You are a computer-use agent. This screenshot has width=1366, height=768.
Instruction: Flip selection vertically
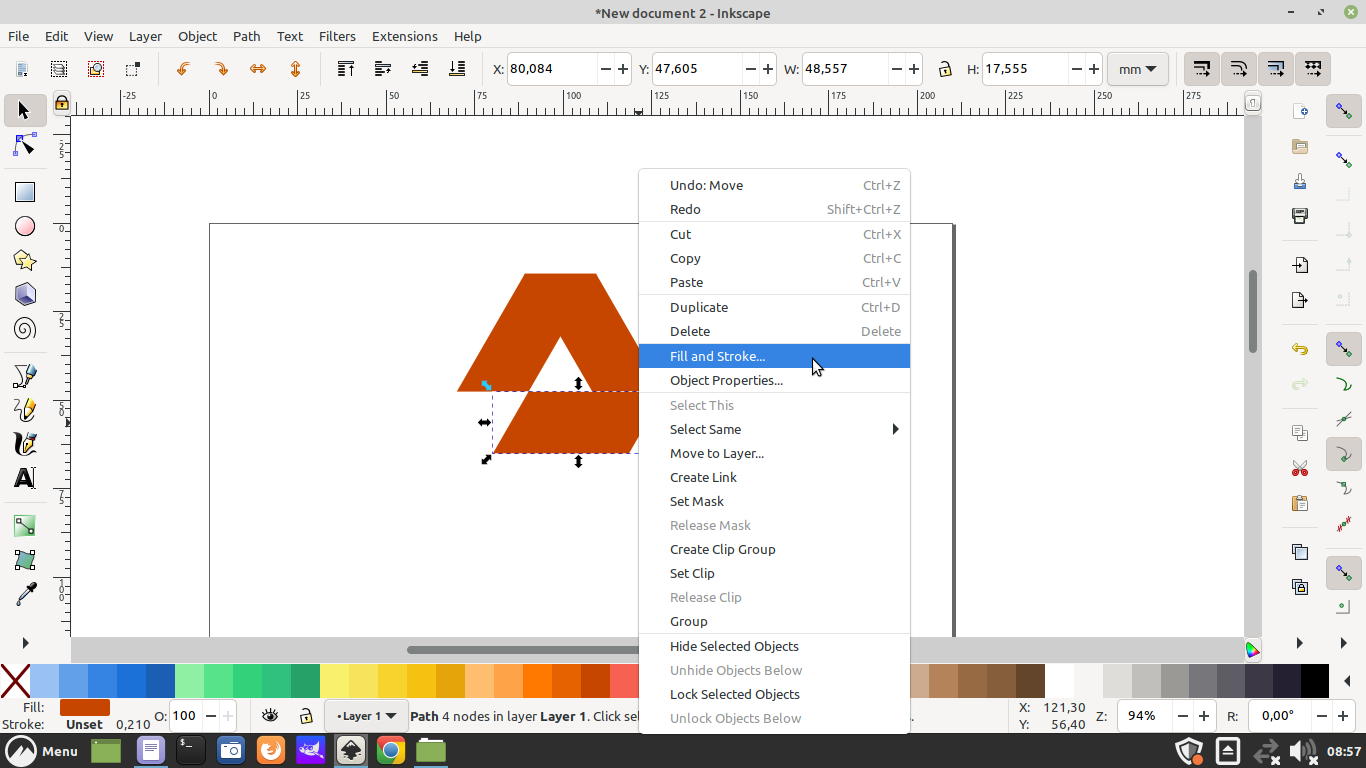tap(296, 69)
